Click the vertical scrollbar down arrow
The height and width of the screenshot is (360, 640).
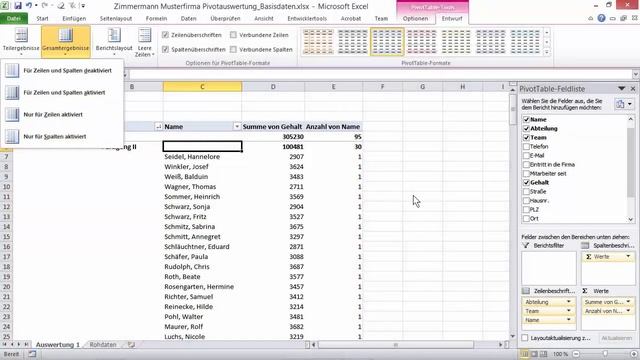pyautogui.click(x=513, y=336)
